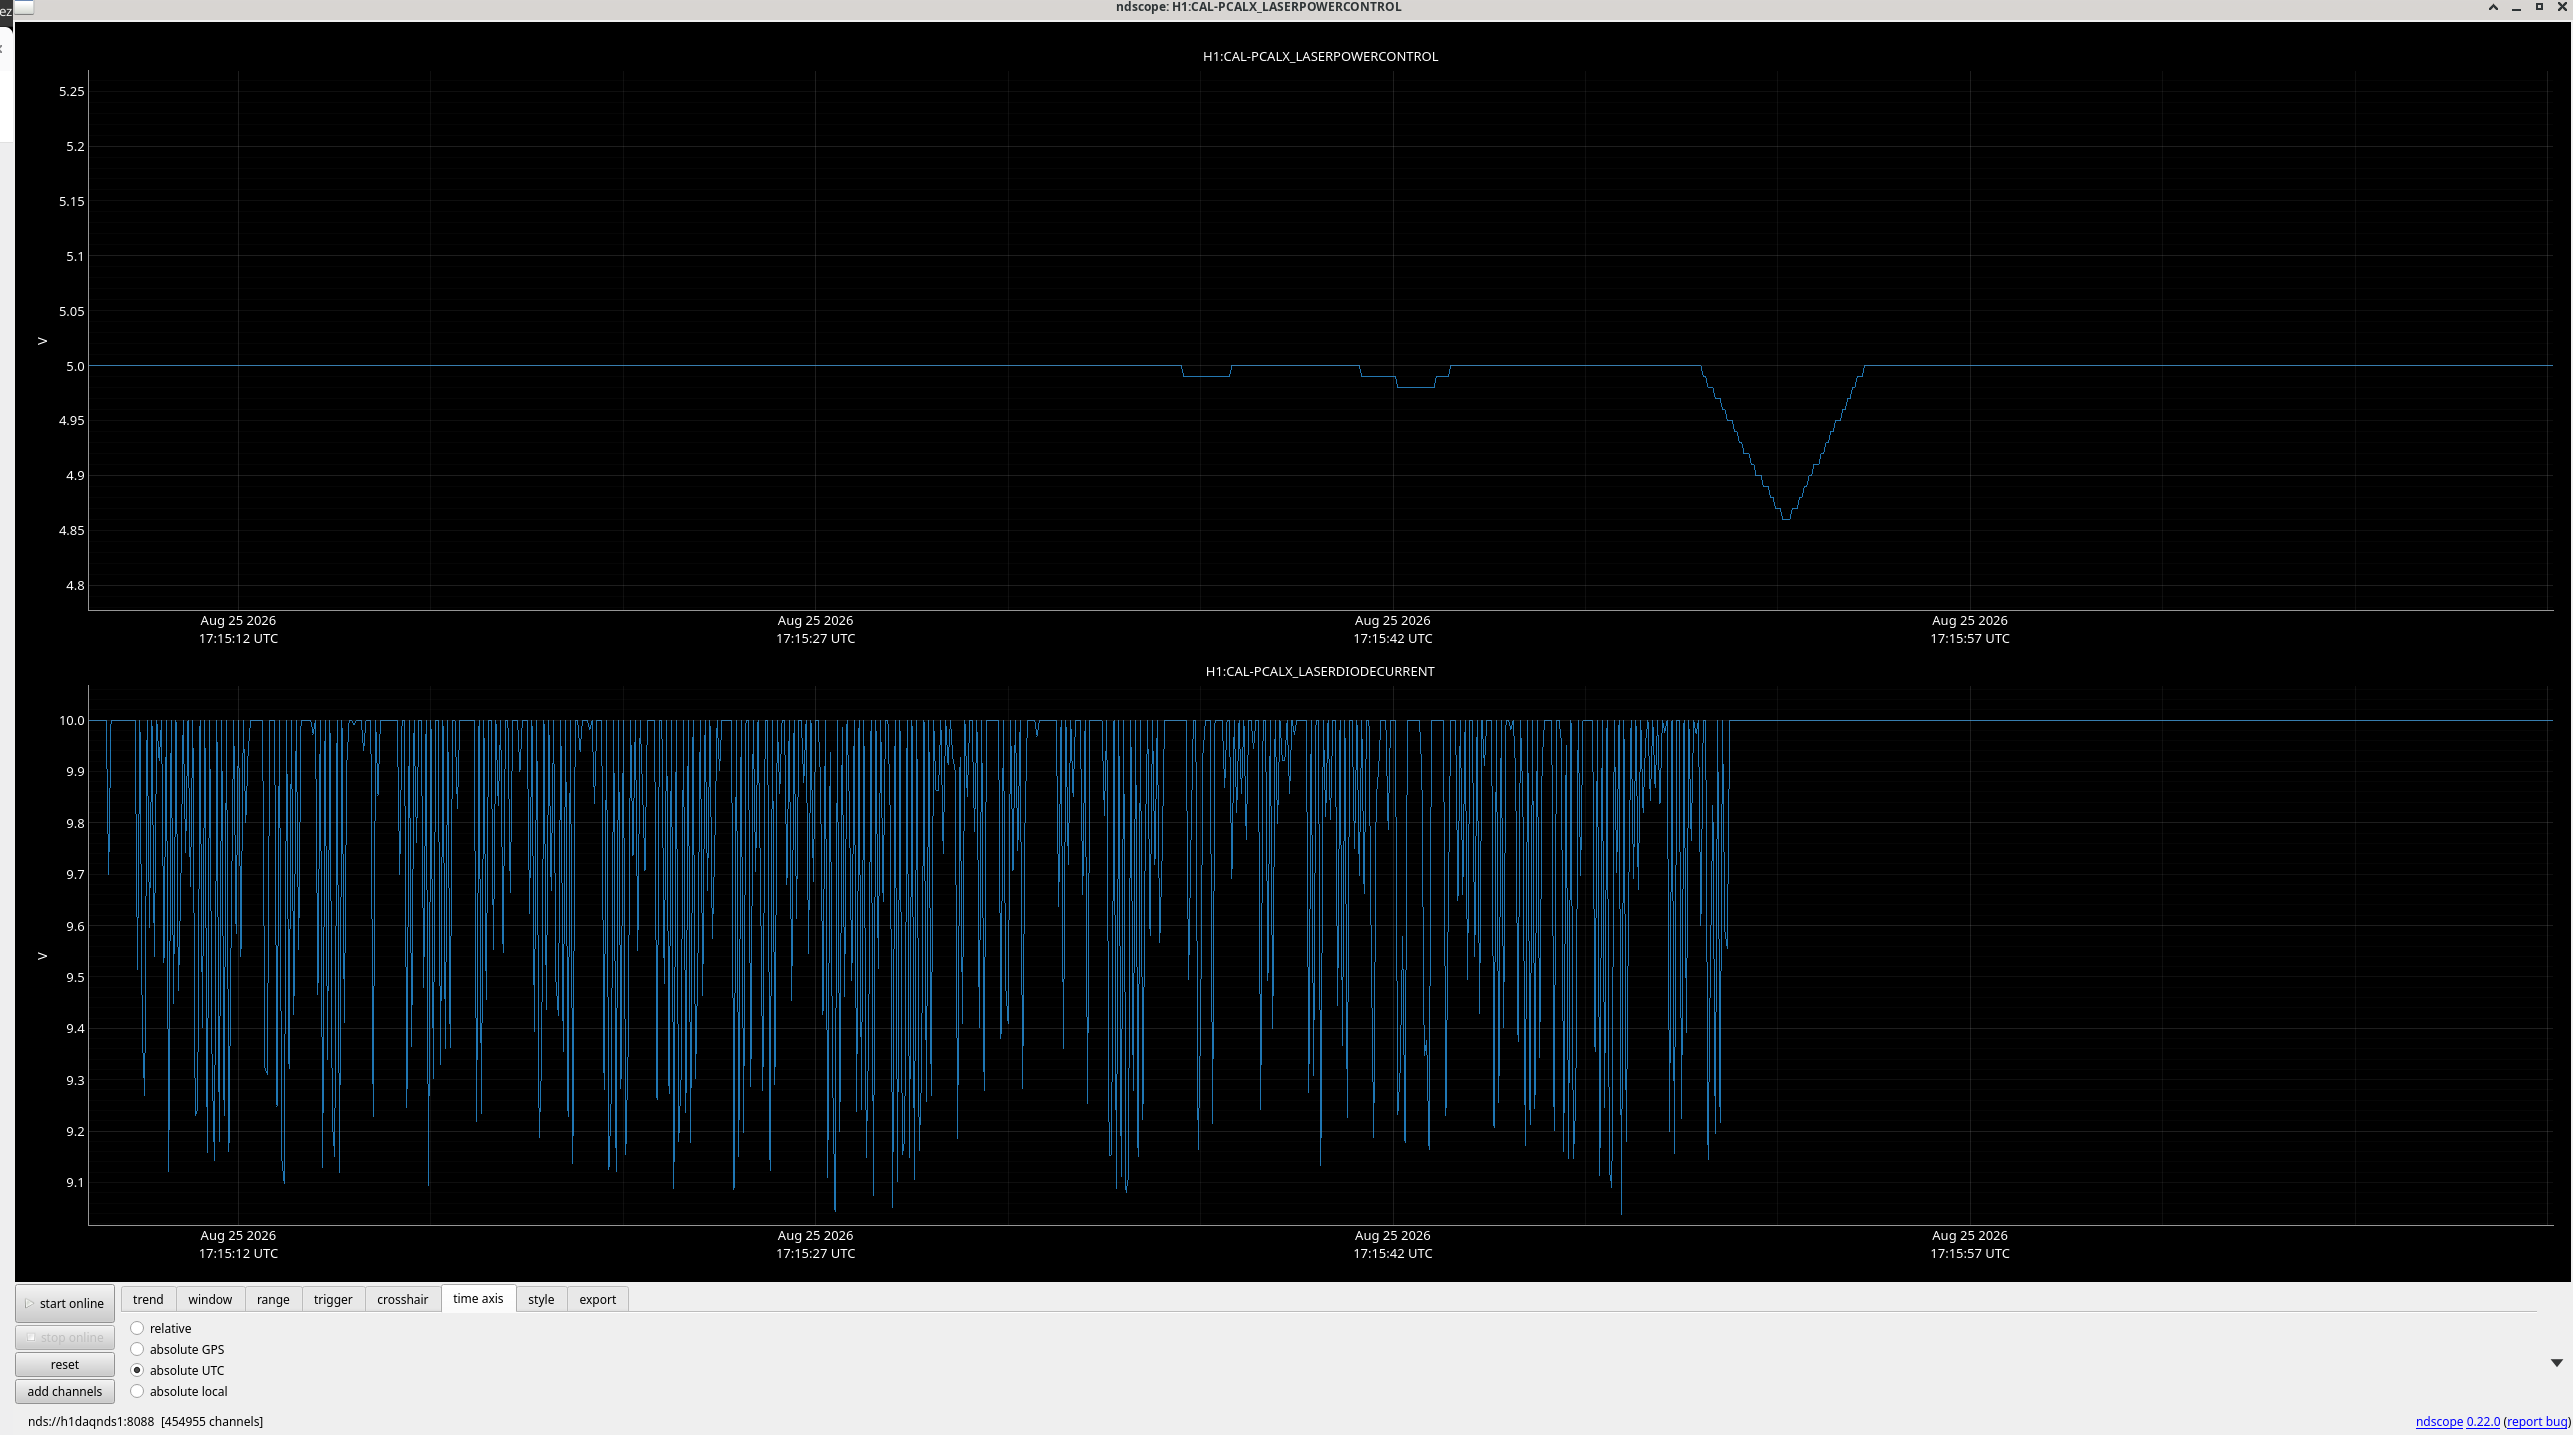Screen dimensions: 2573x1435
Task: Select the time axis tab
Action: tap(478, 1298)
